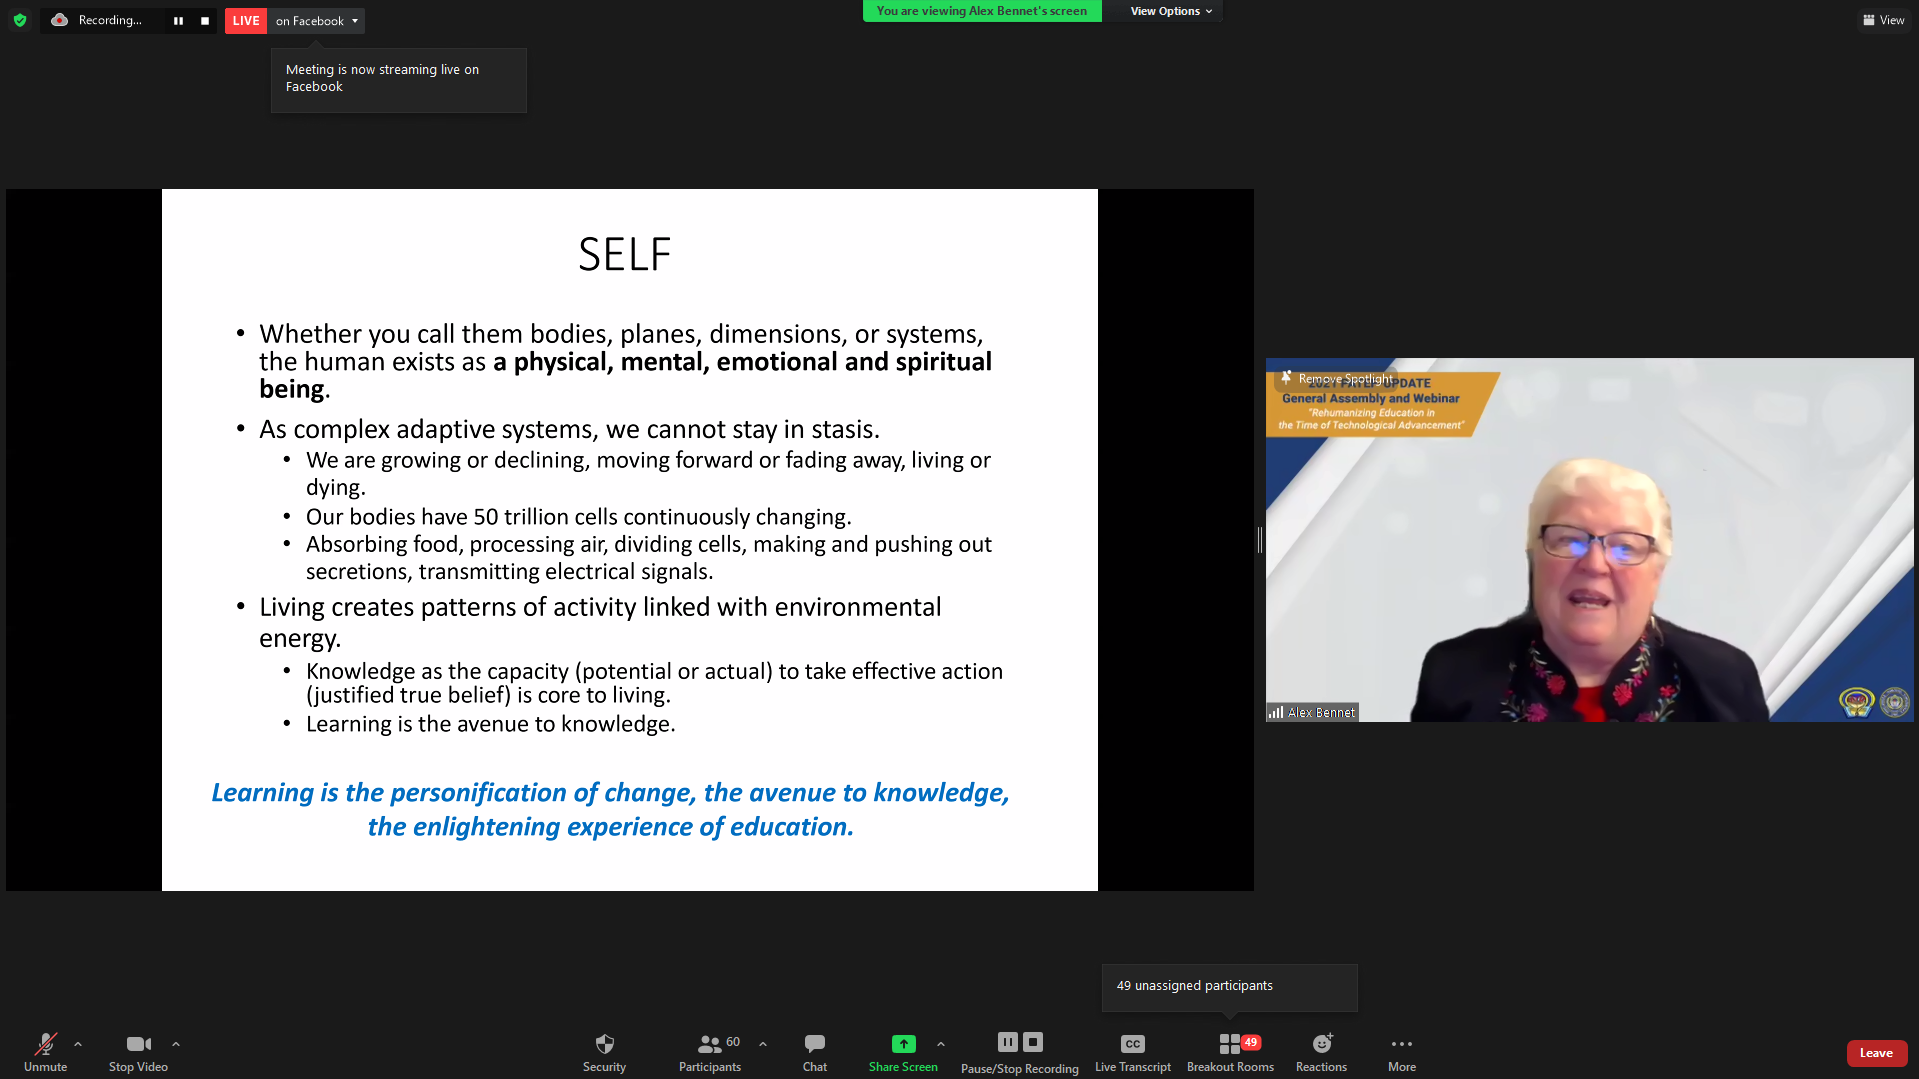
Task: Open the Security shield icon
Action: (x=604, y=1044)
